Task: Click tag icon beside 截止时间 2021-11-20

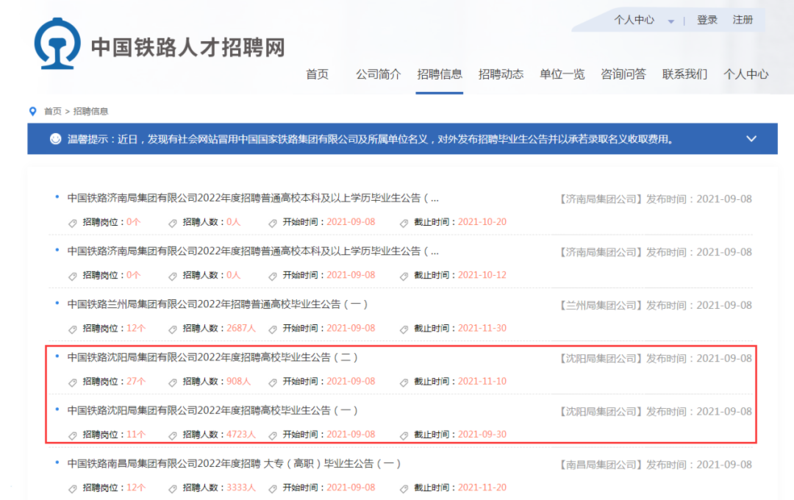Action: [404, 489]
